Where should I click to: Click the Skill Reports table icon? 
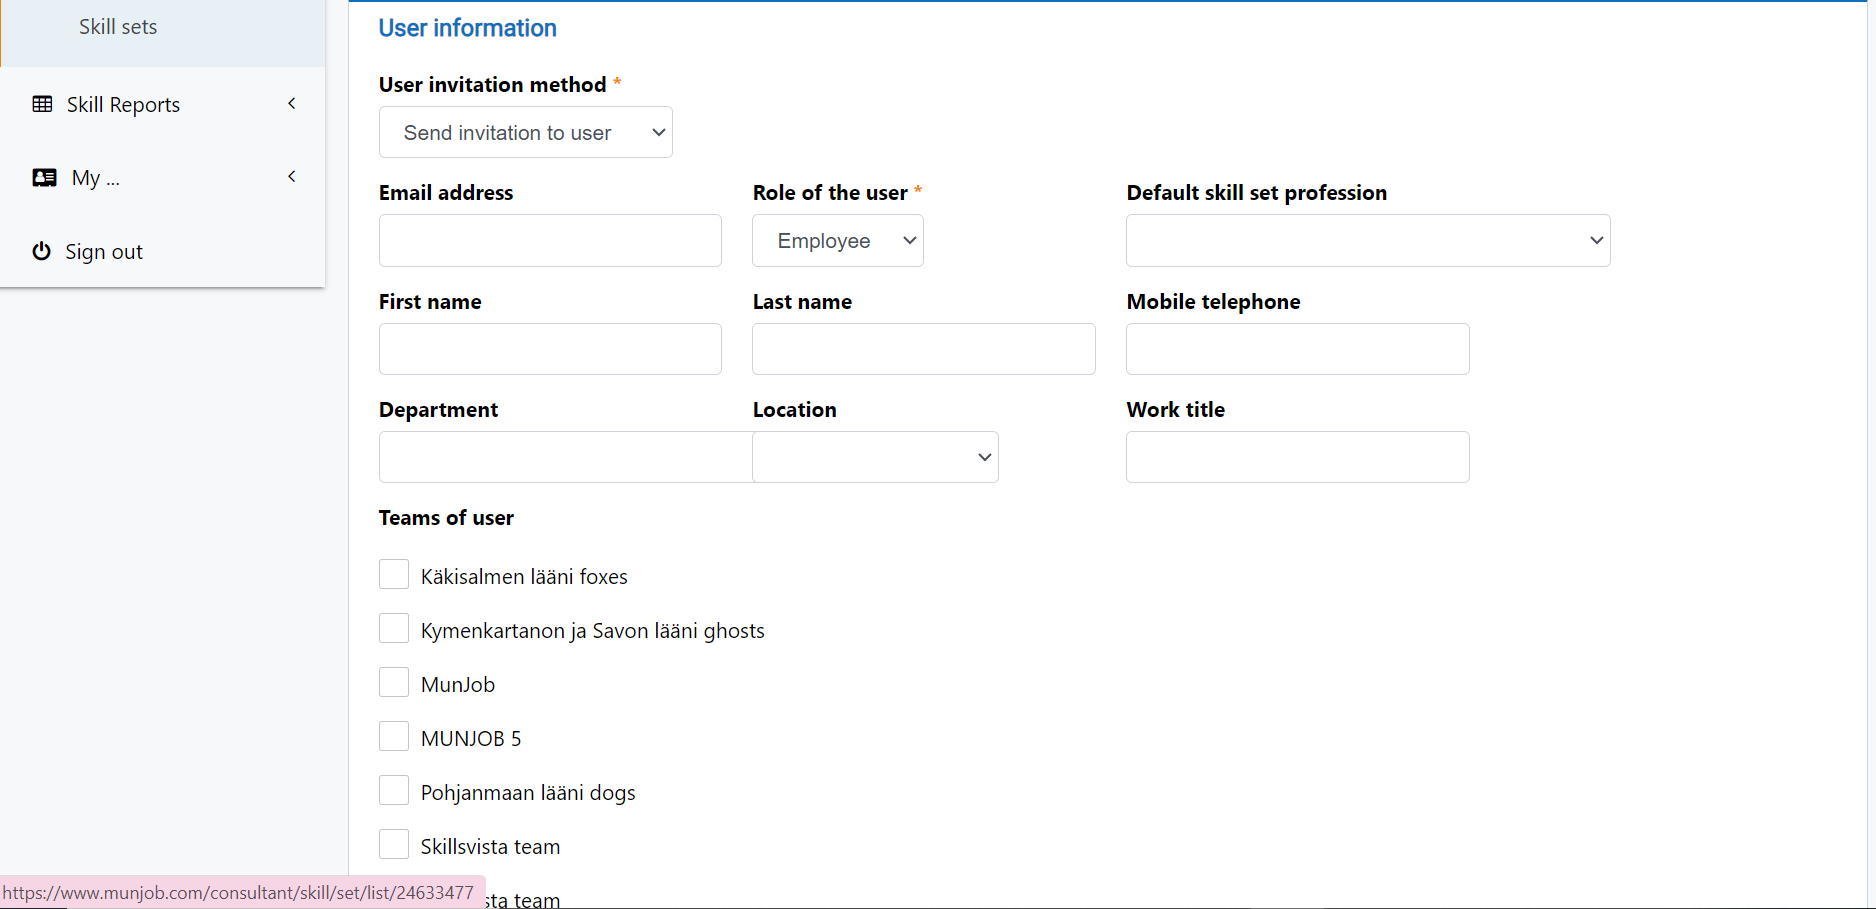[42, 104]
